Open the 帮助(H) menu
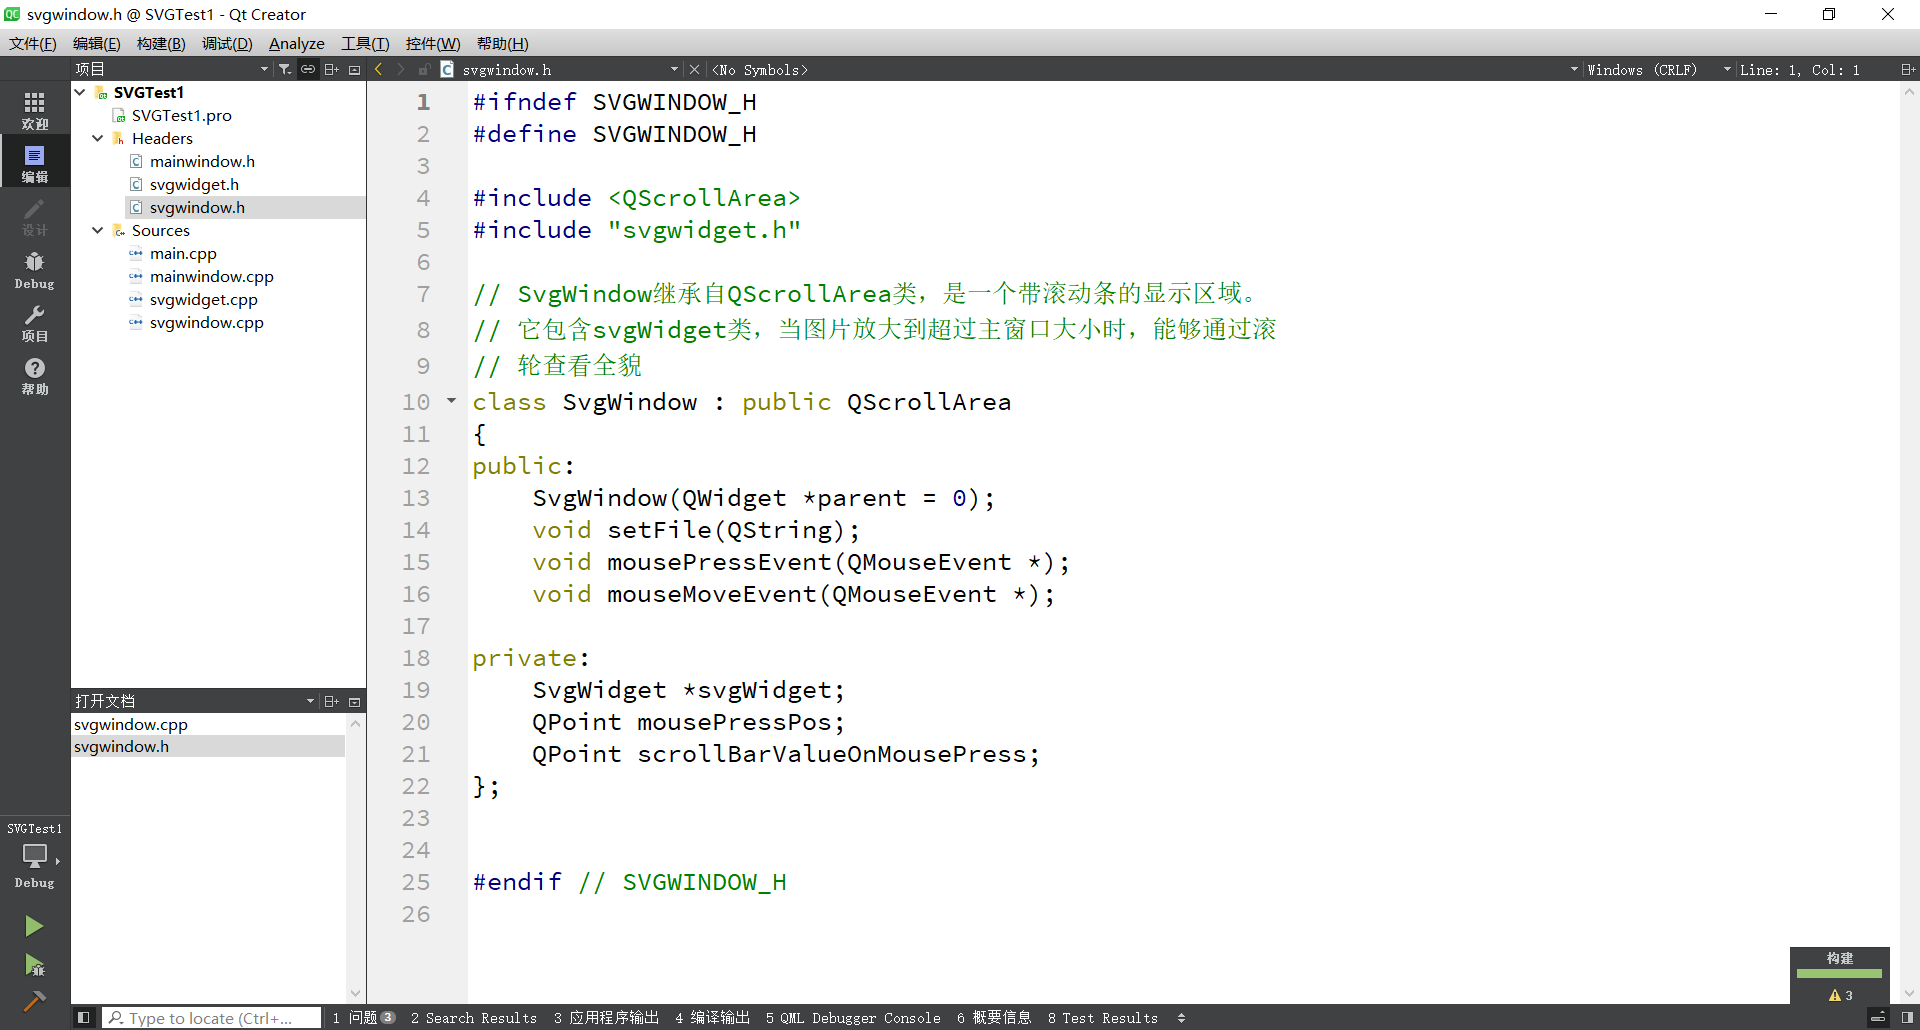The height and width of the screenshot is (1030, 1920). click(502, 43)
